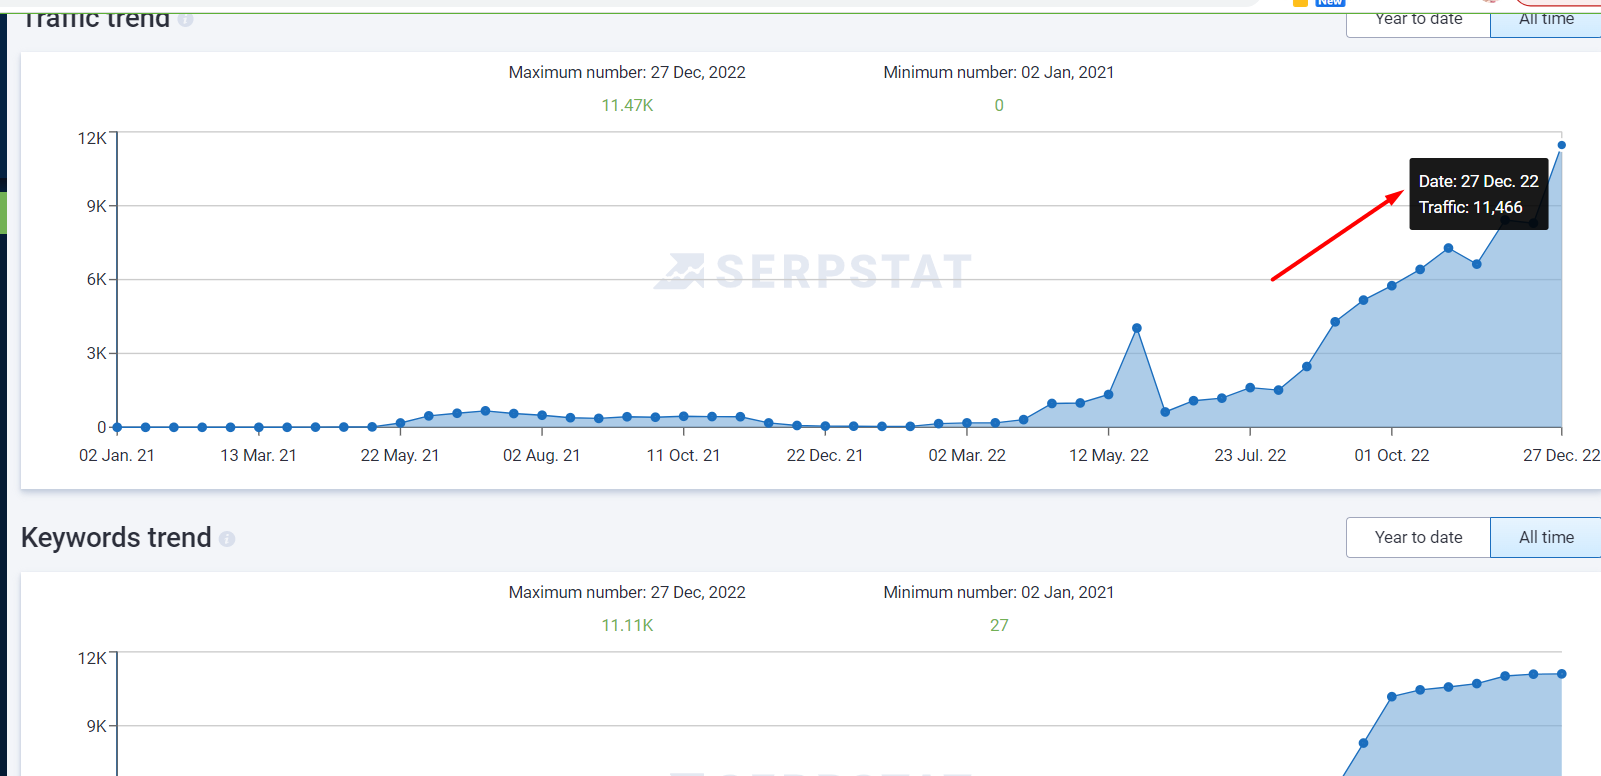Click the 01 Oct. 22 traffic data point

[1392, 286]
